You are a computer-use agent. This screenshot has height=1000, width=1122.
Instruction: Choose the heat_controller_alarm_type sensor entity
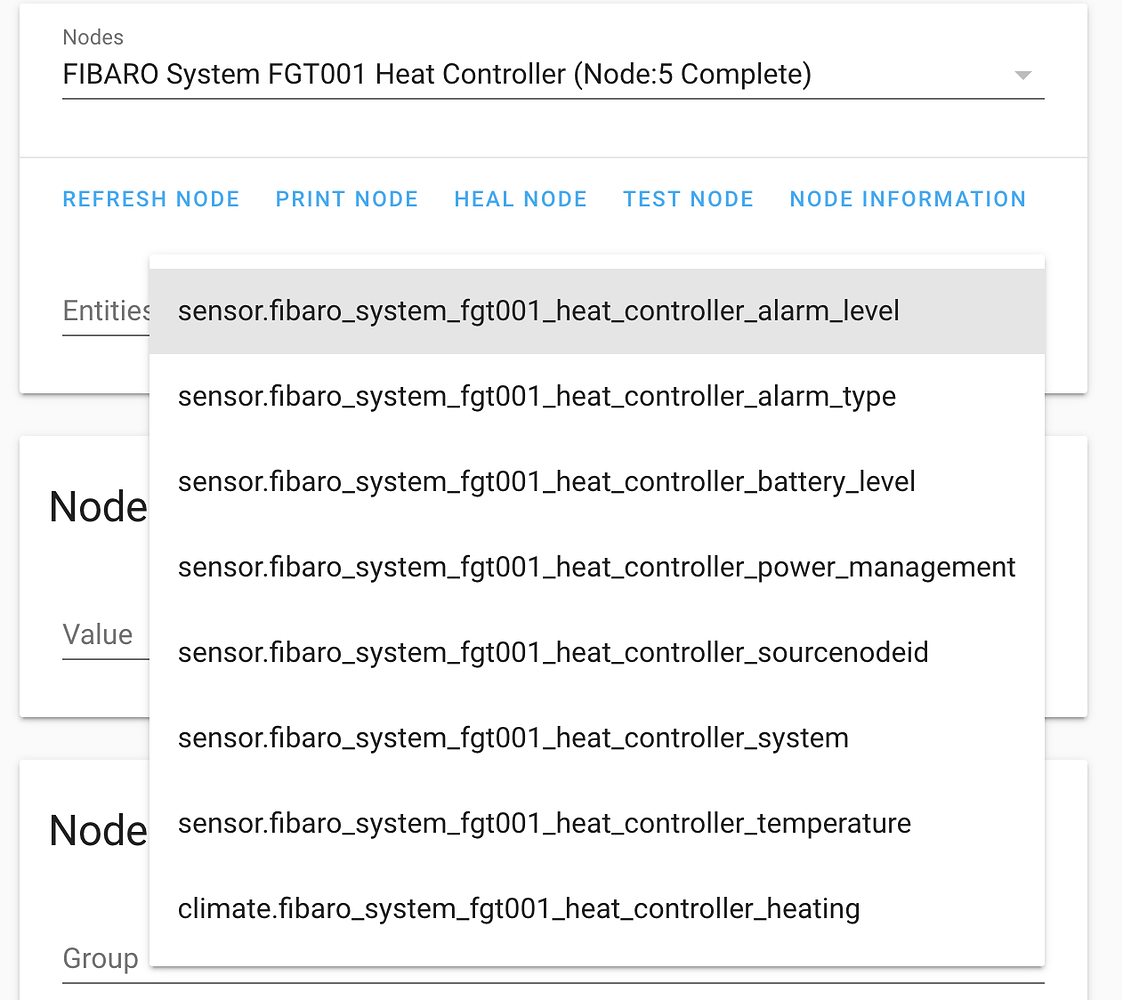(x=536, y=396)
